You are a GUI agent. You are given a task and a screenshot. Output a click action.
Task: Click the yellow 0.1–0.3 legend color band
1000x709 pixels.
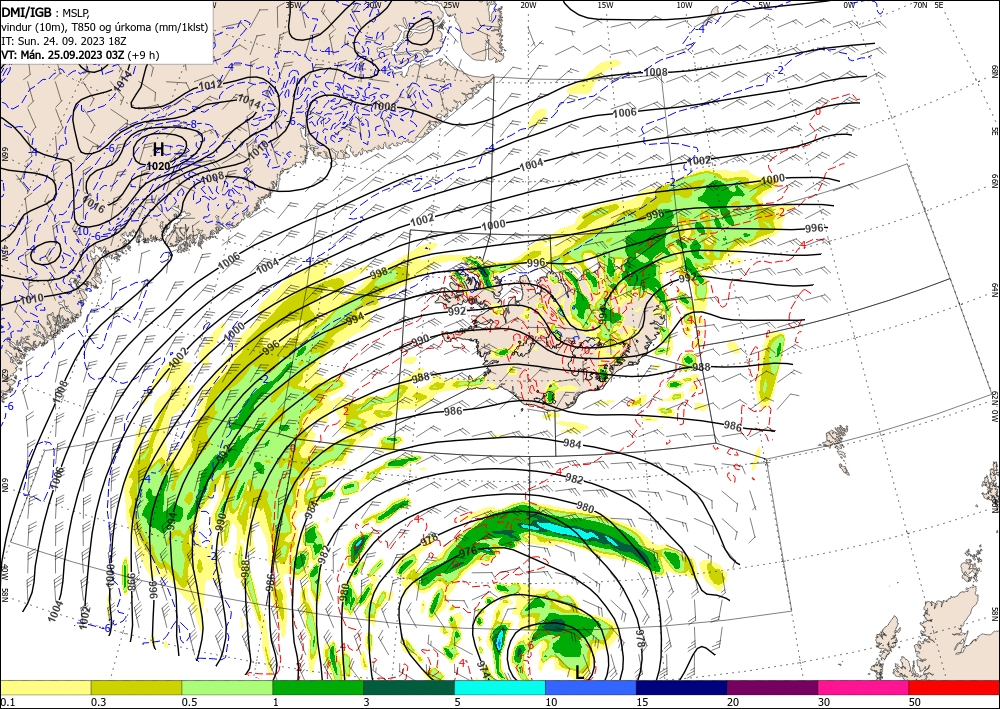(45, 687)
